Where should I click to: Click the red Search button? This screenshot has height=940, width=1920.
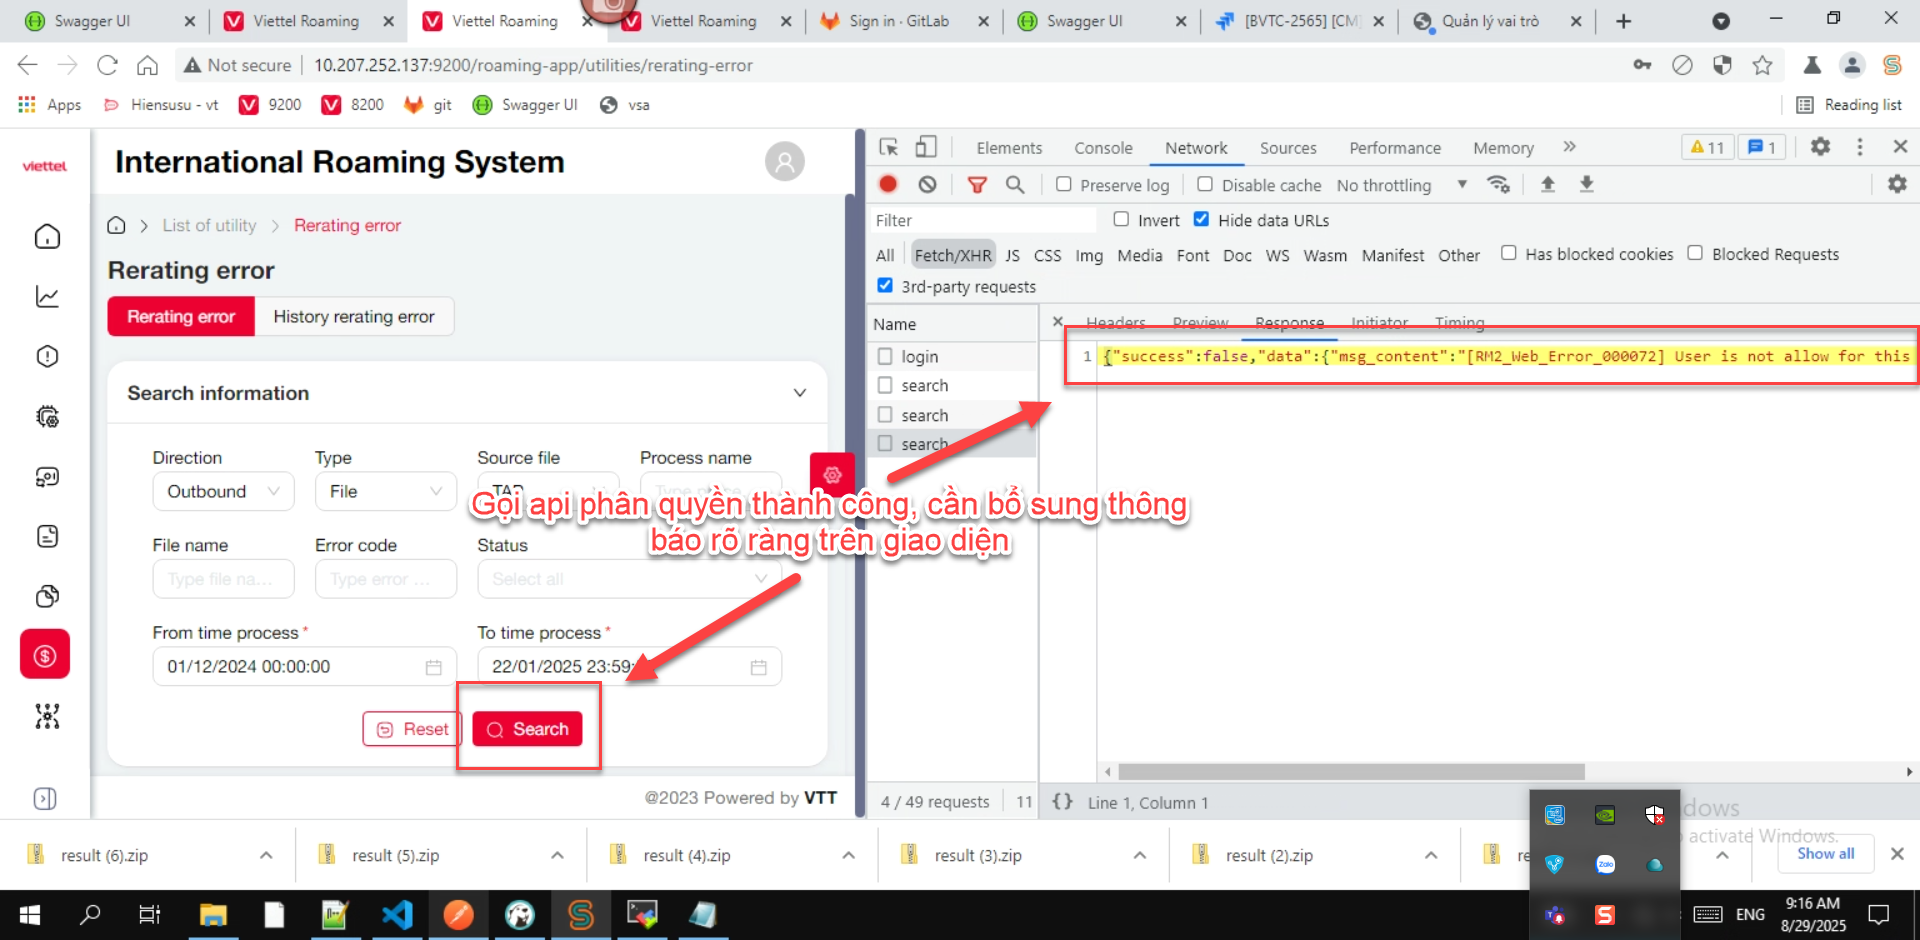[x=527, y=729]
